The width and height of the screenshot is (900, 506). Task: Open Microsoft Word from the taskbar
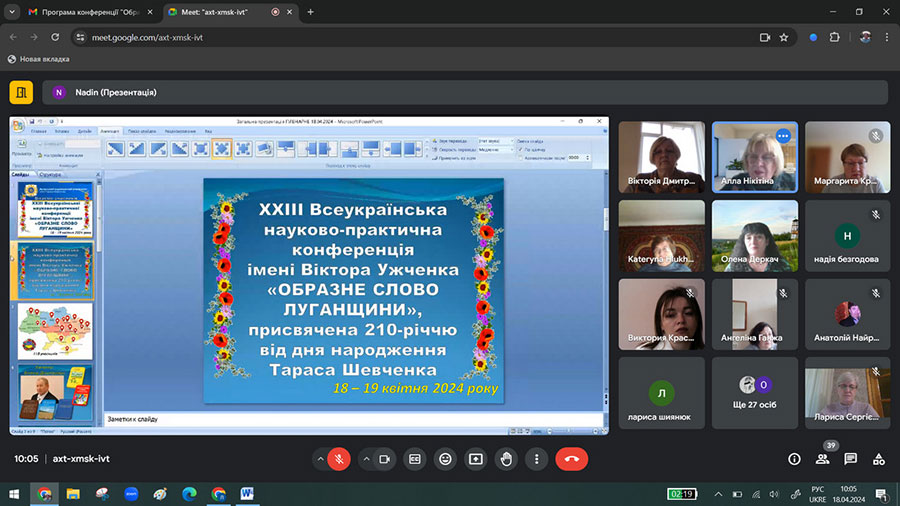coord(247,494)
